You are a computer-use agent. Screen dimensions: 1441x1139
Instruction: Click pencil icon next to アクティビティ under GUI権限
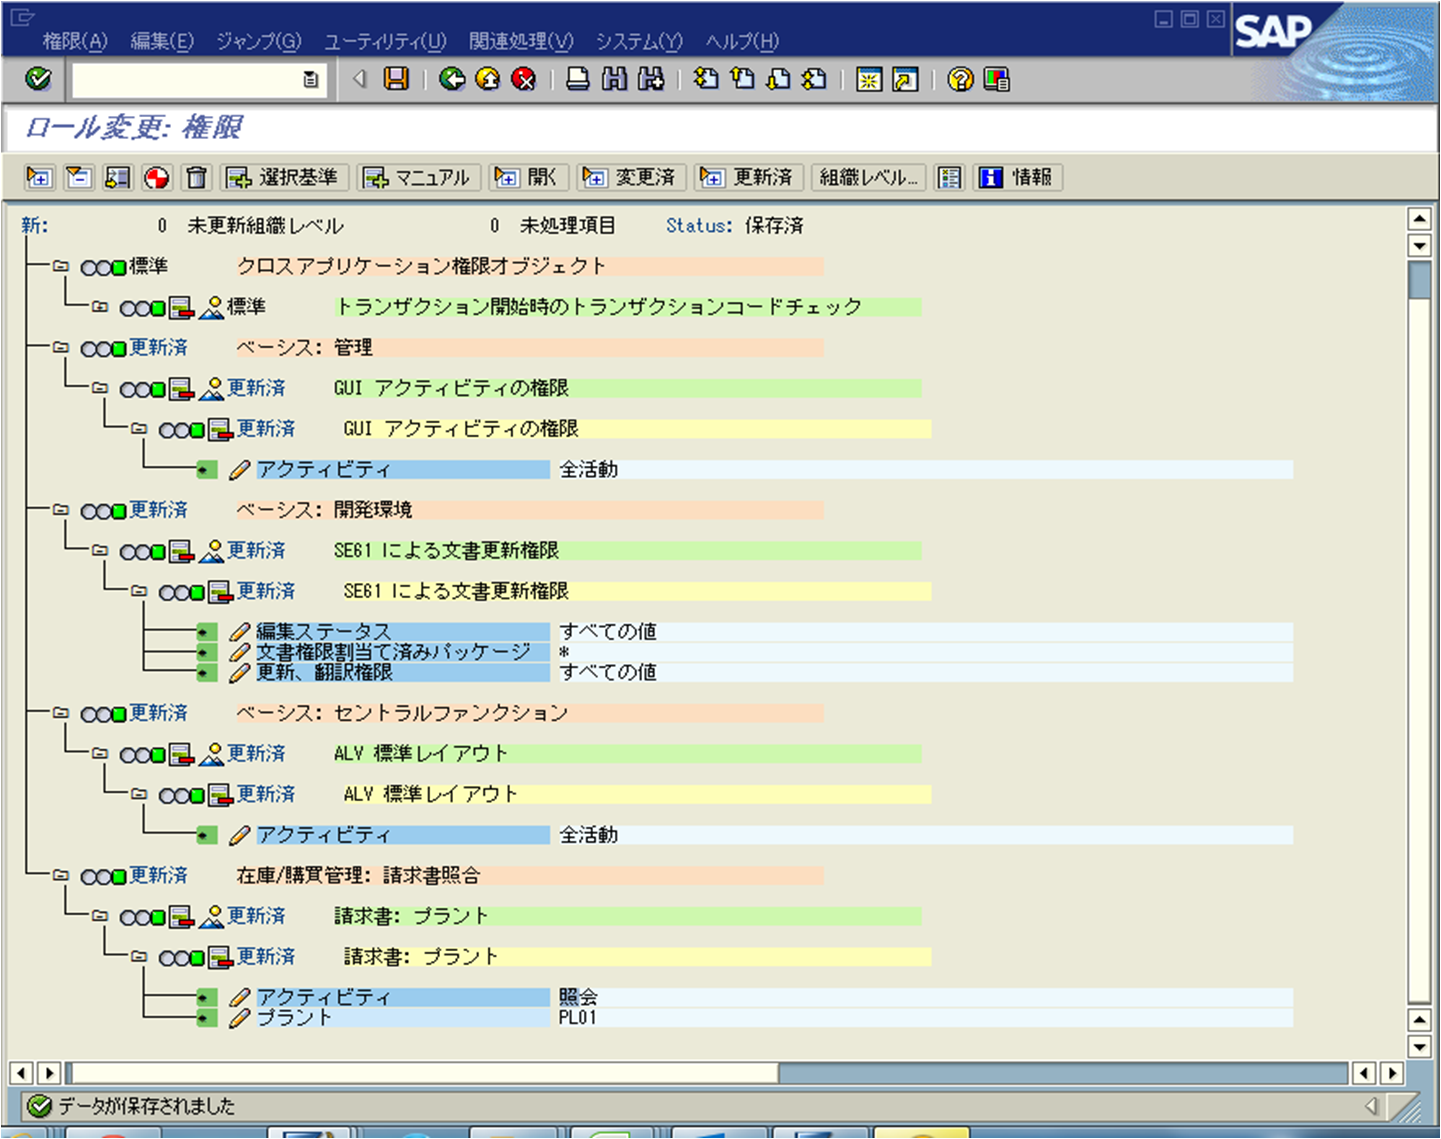(x=237, y=469)
